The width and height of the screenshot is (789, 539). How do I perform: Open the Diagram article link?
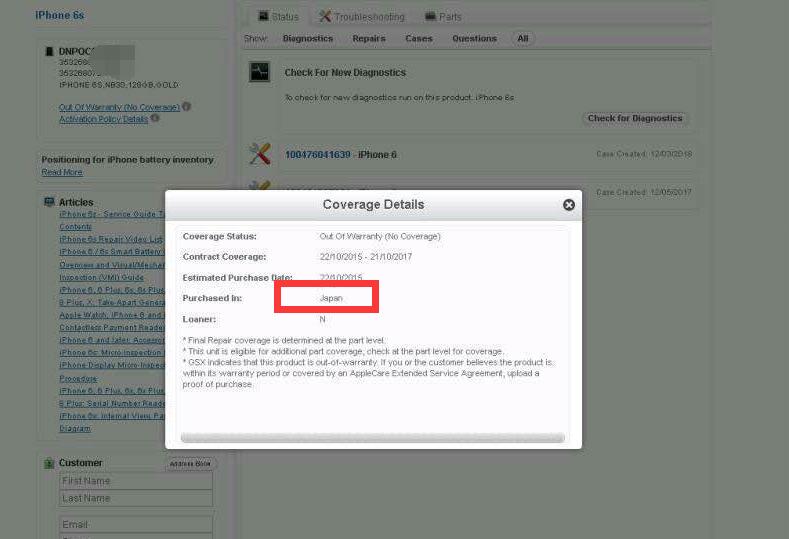[x=75, y=429]
